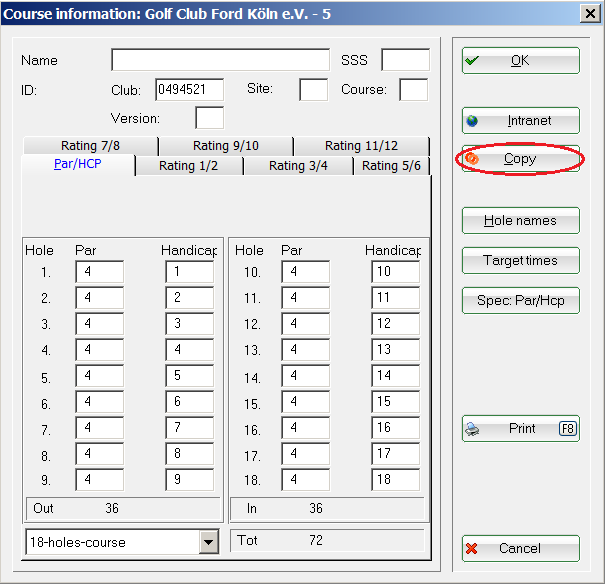Click the In total value 36

(316, 508)
